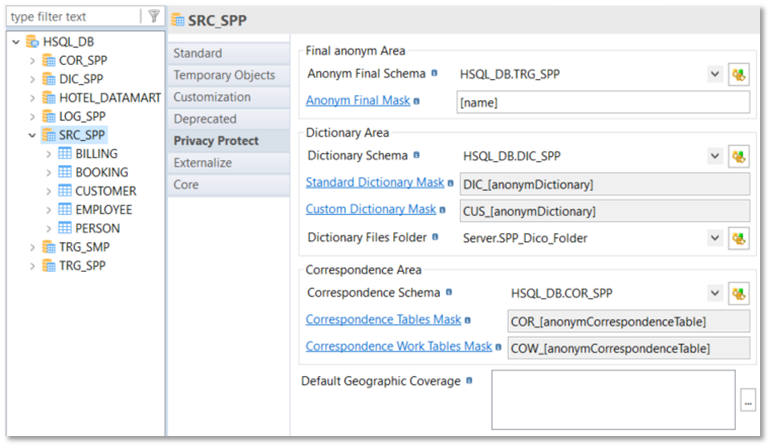Click info icon next to Standard Dictionary Mask
Viewport: 771px width, 447px height.
450,183
